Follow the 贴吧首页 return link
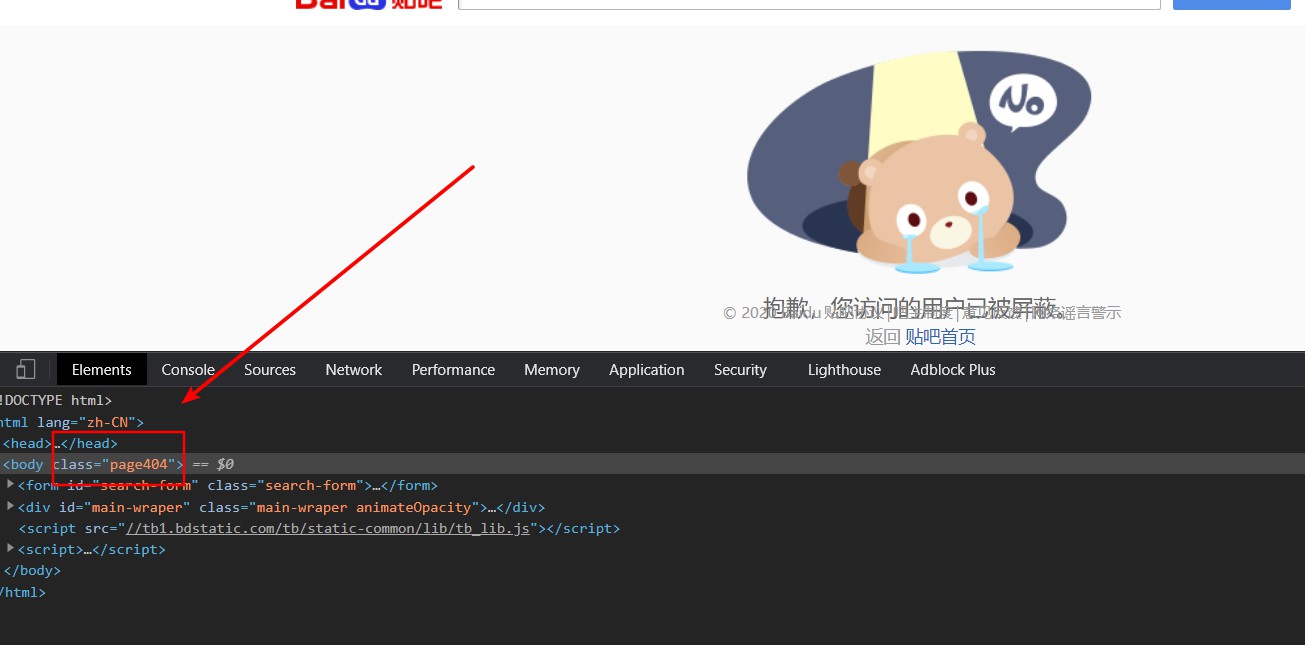This screenshot has width=1305, height=645. 940,337
